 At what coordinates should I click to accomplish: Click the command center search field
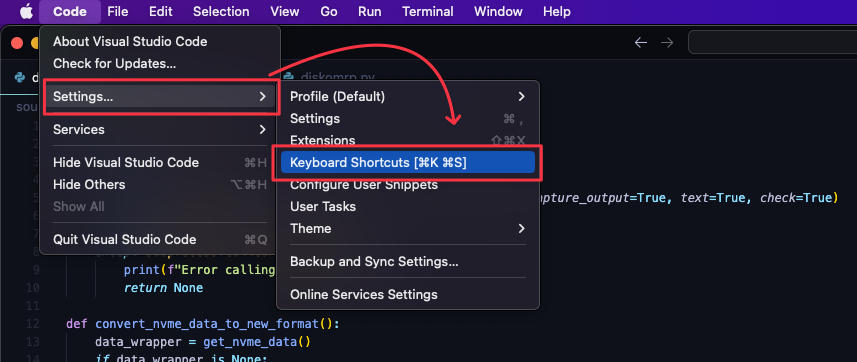point(772,42)
